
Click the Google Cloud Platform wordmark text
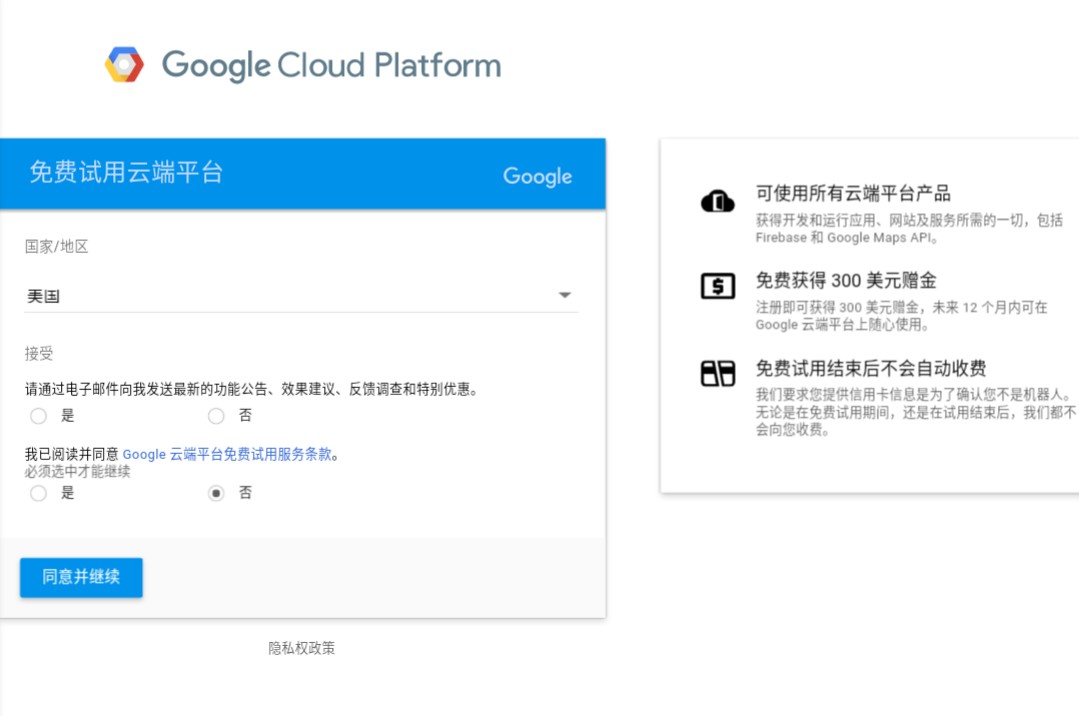[x=331, y=66]
